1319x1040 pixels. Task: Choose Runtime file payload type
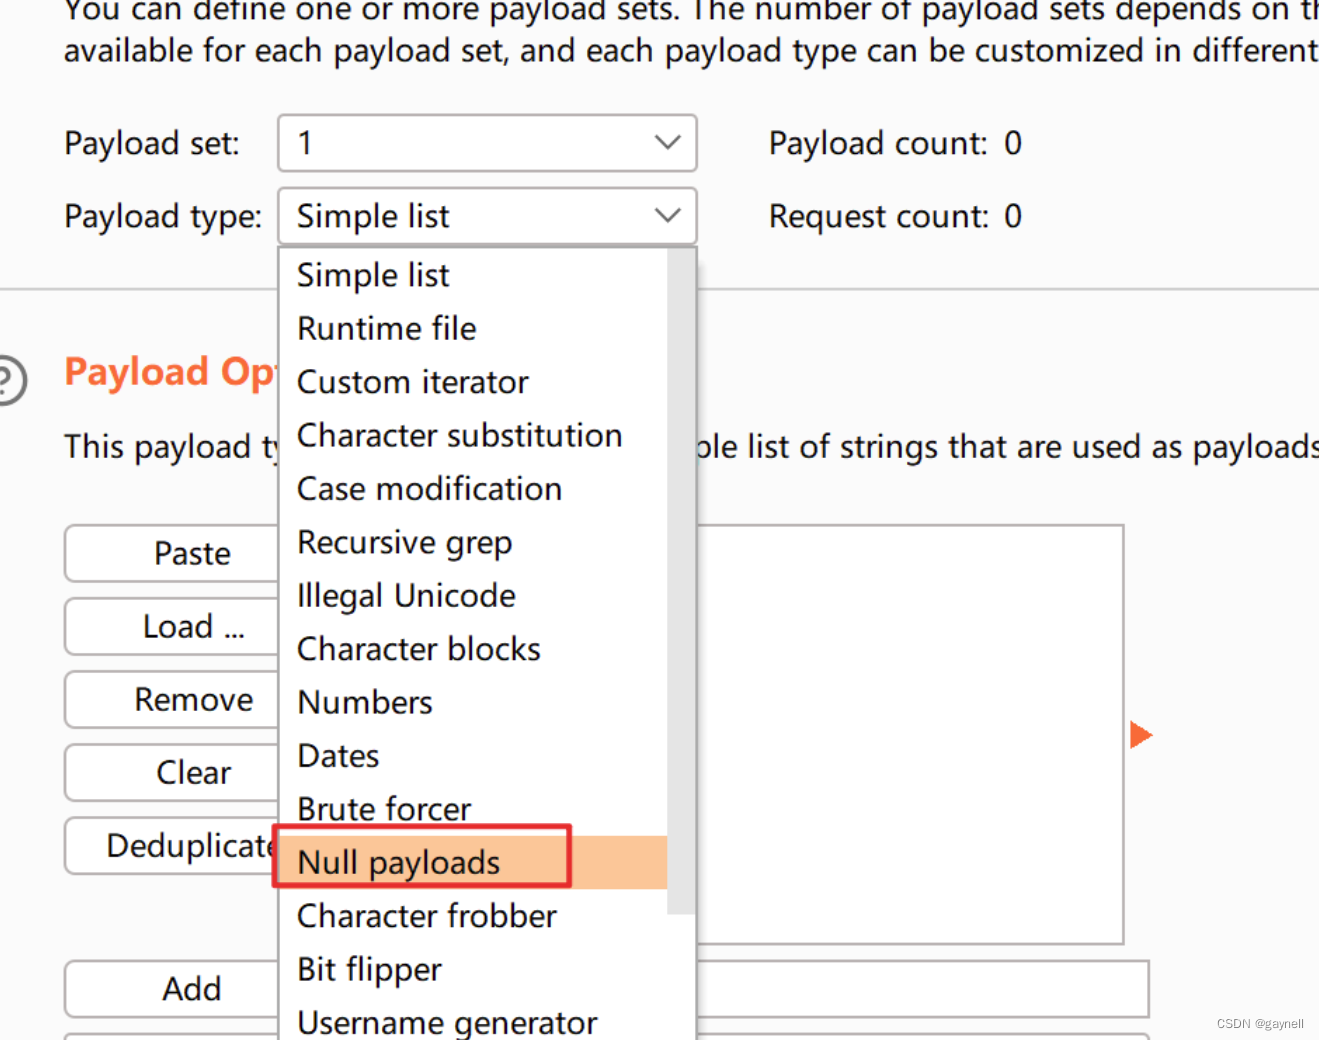tap(472, 328)
